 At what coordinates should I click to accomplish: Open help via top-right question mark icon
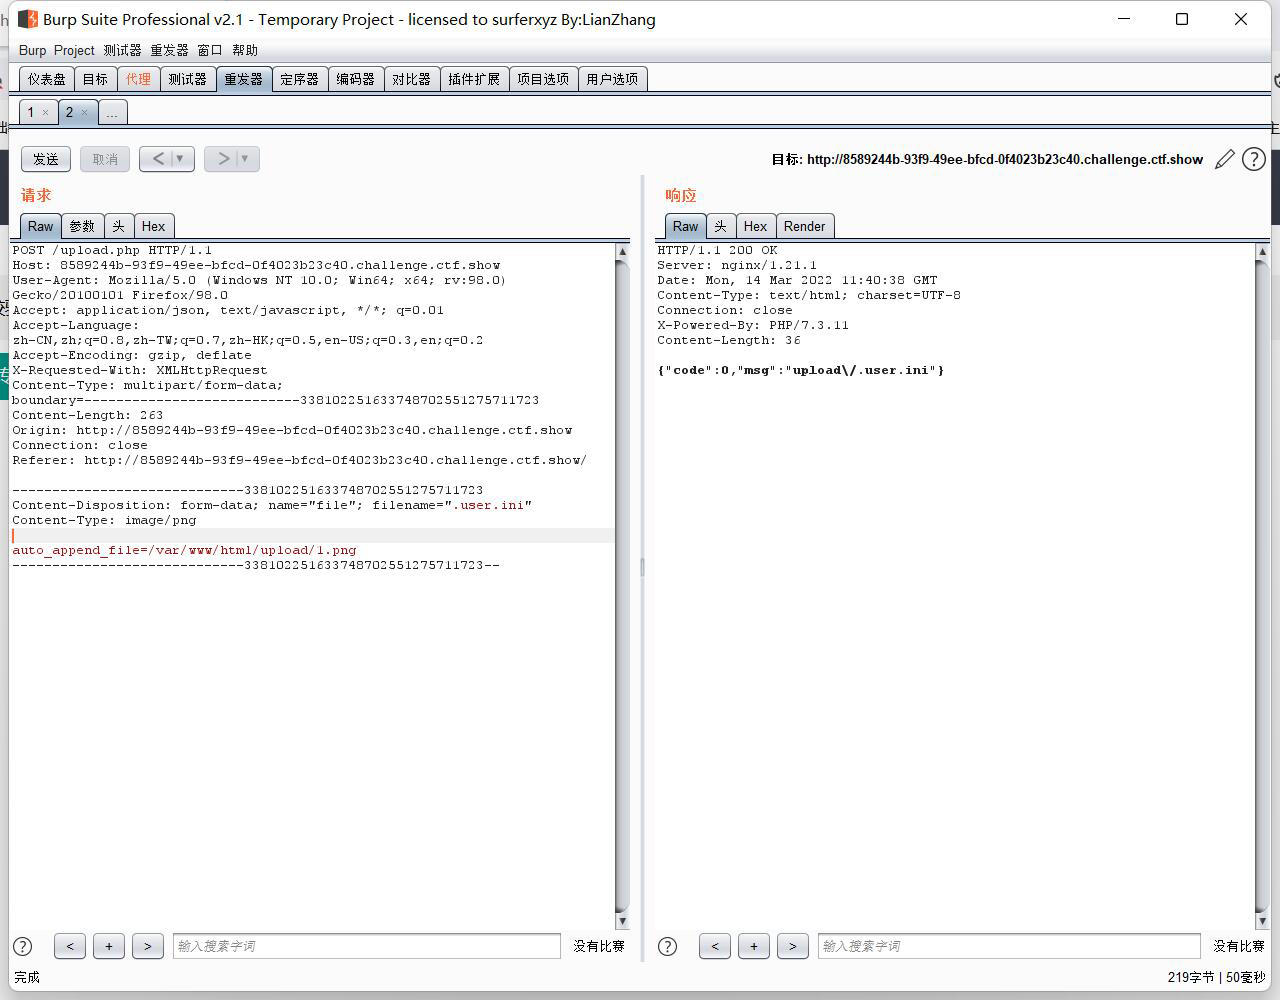pyautogui.click(x=1253, y=159)
